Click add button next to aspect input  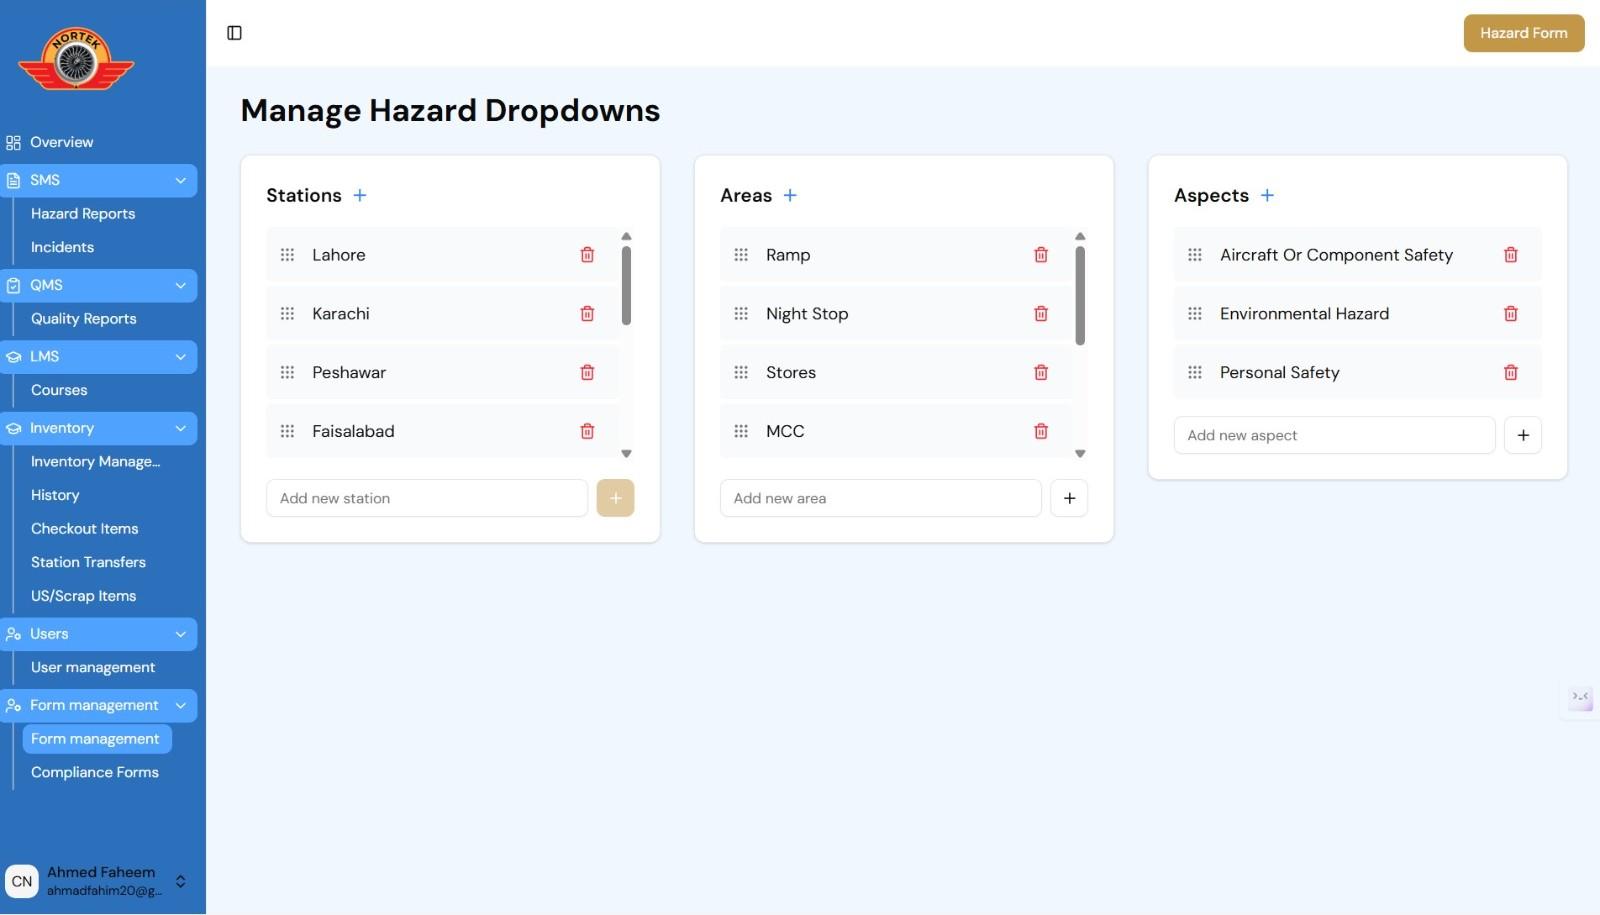(x=1523, y=435)
